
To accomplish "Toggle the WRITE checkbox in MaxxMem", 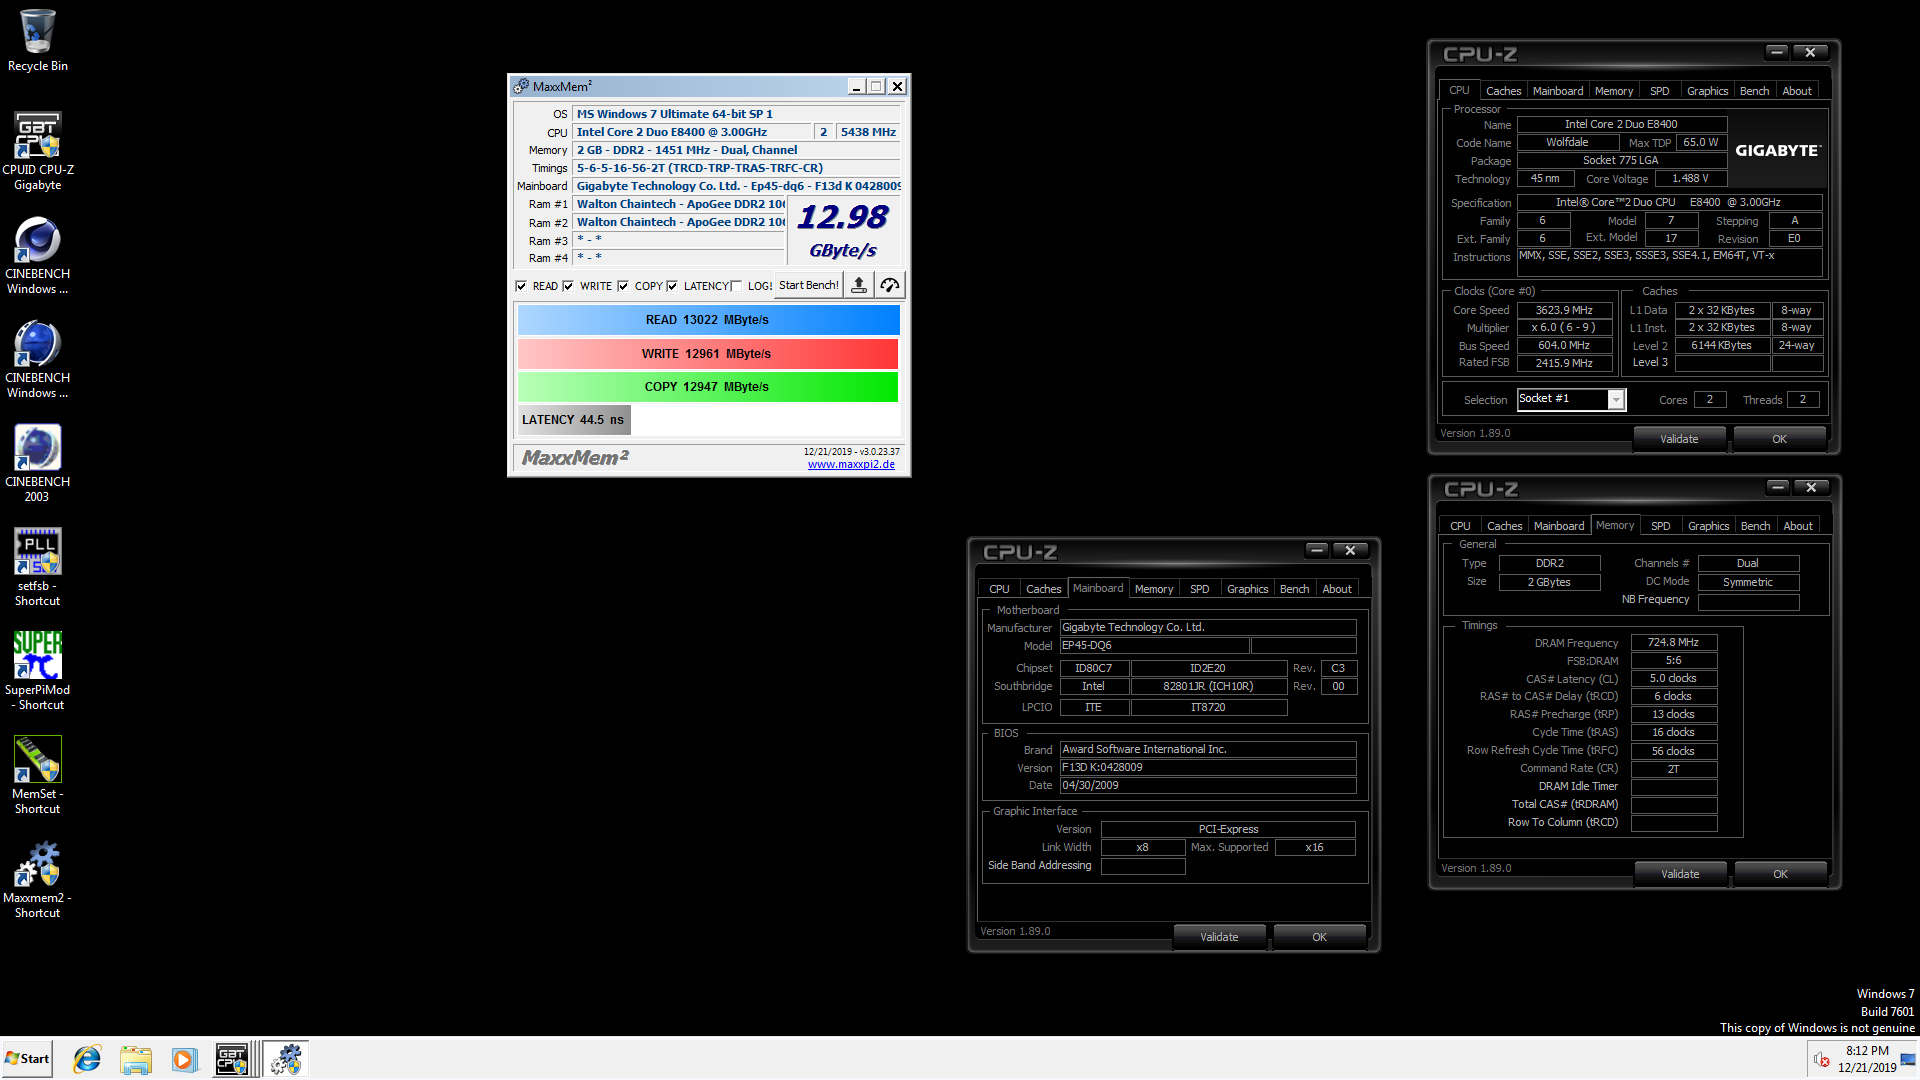I will (x=568, y=286).
